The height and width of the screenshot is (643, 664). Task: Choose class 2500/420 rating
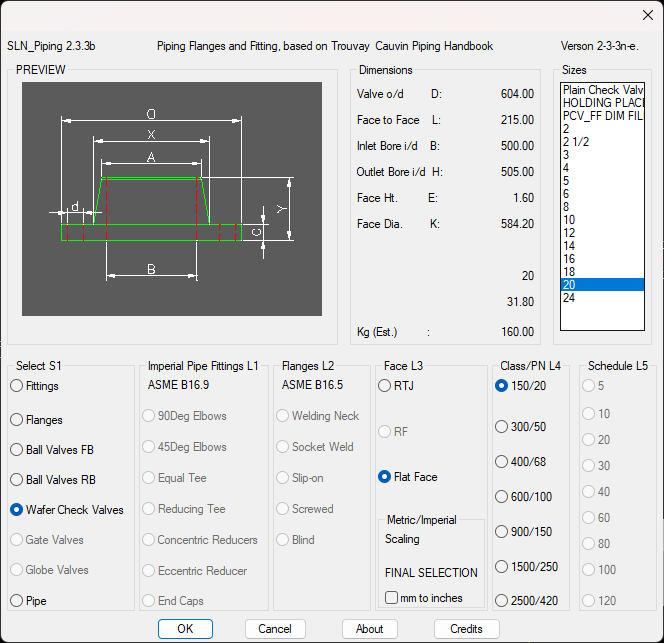coord(526,601)
